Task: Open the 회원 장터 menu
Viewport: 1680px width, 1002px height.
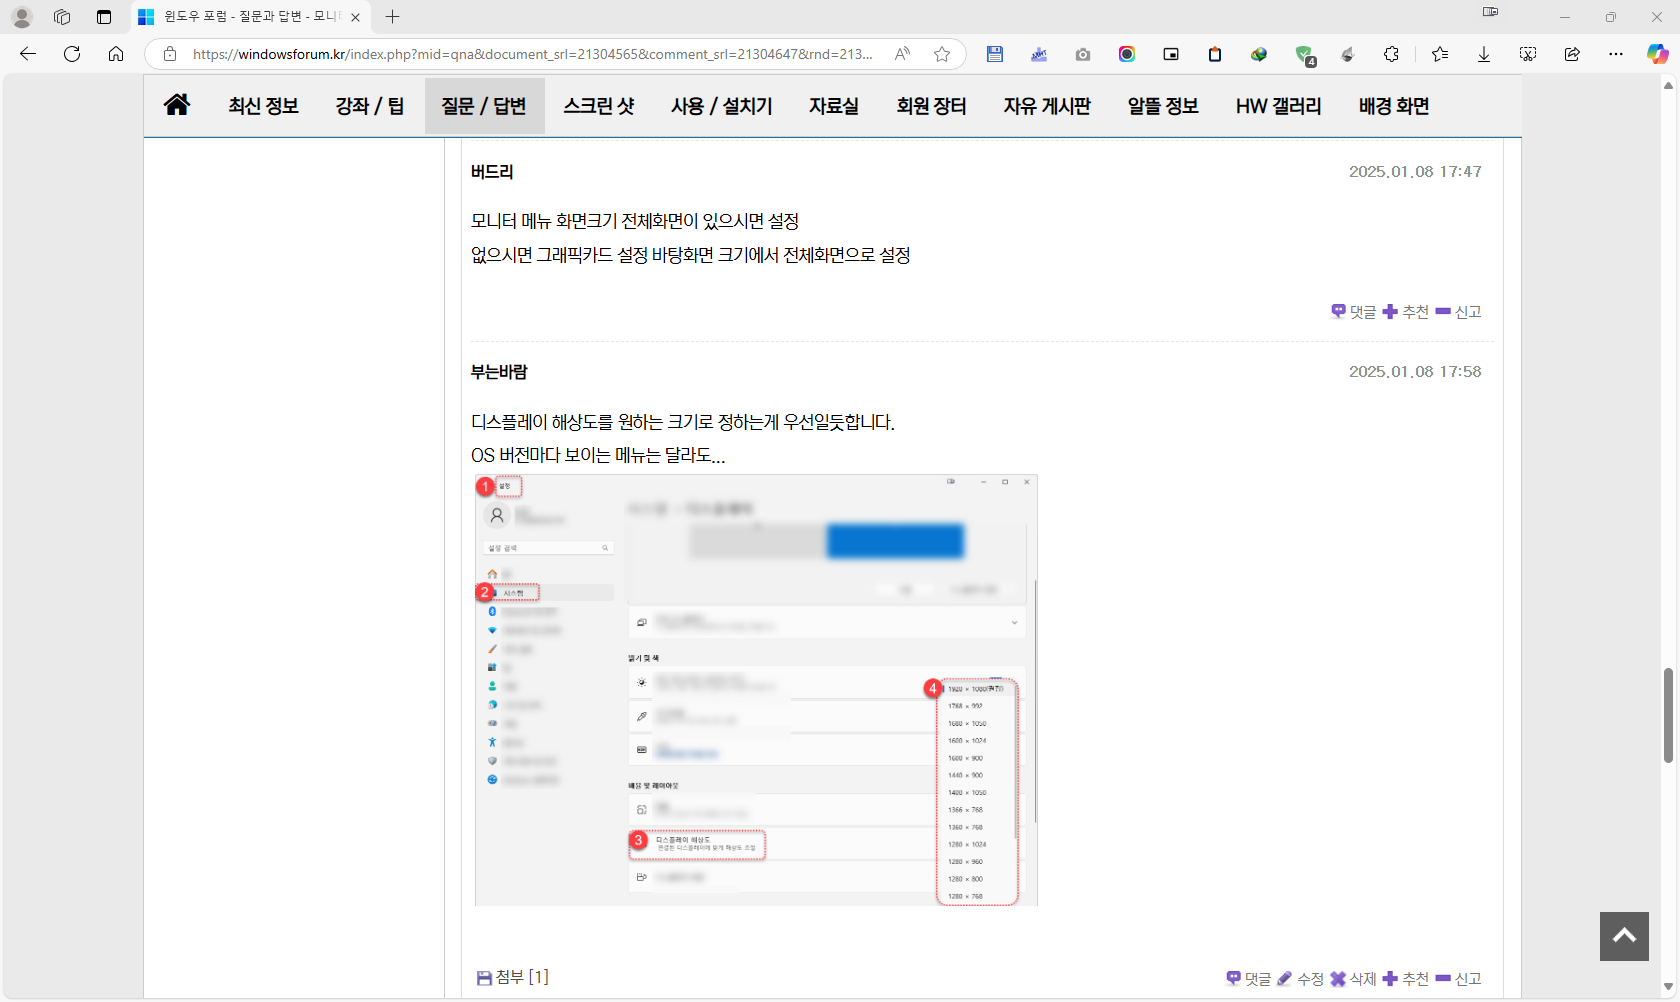Action: point(931,106)
